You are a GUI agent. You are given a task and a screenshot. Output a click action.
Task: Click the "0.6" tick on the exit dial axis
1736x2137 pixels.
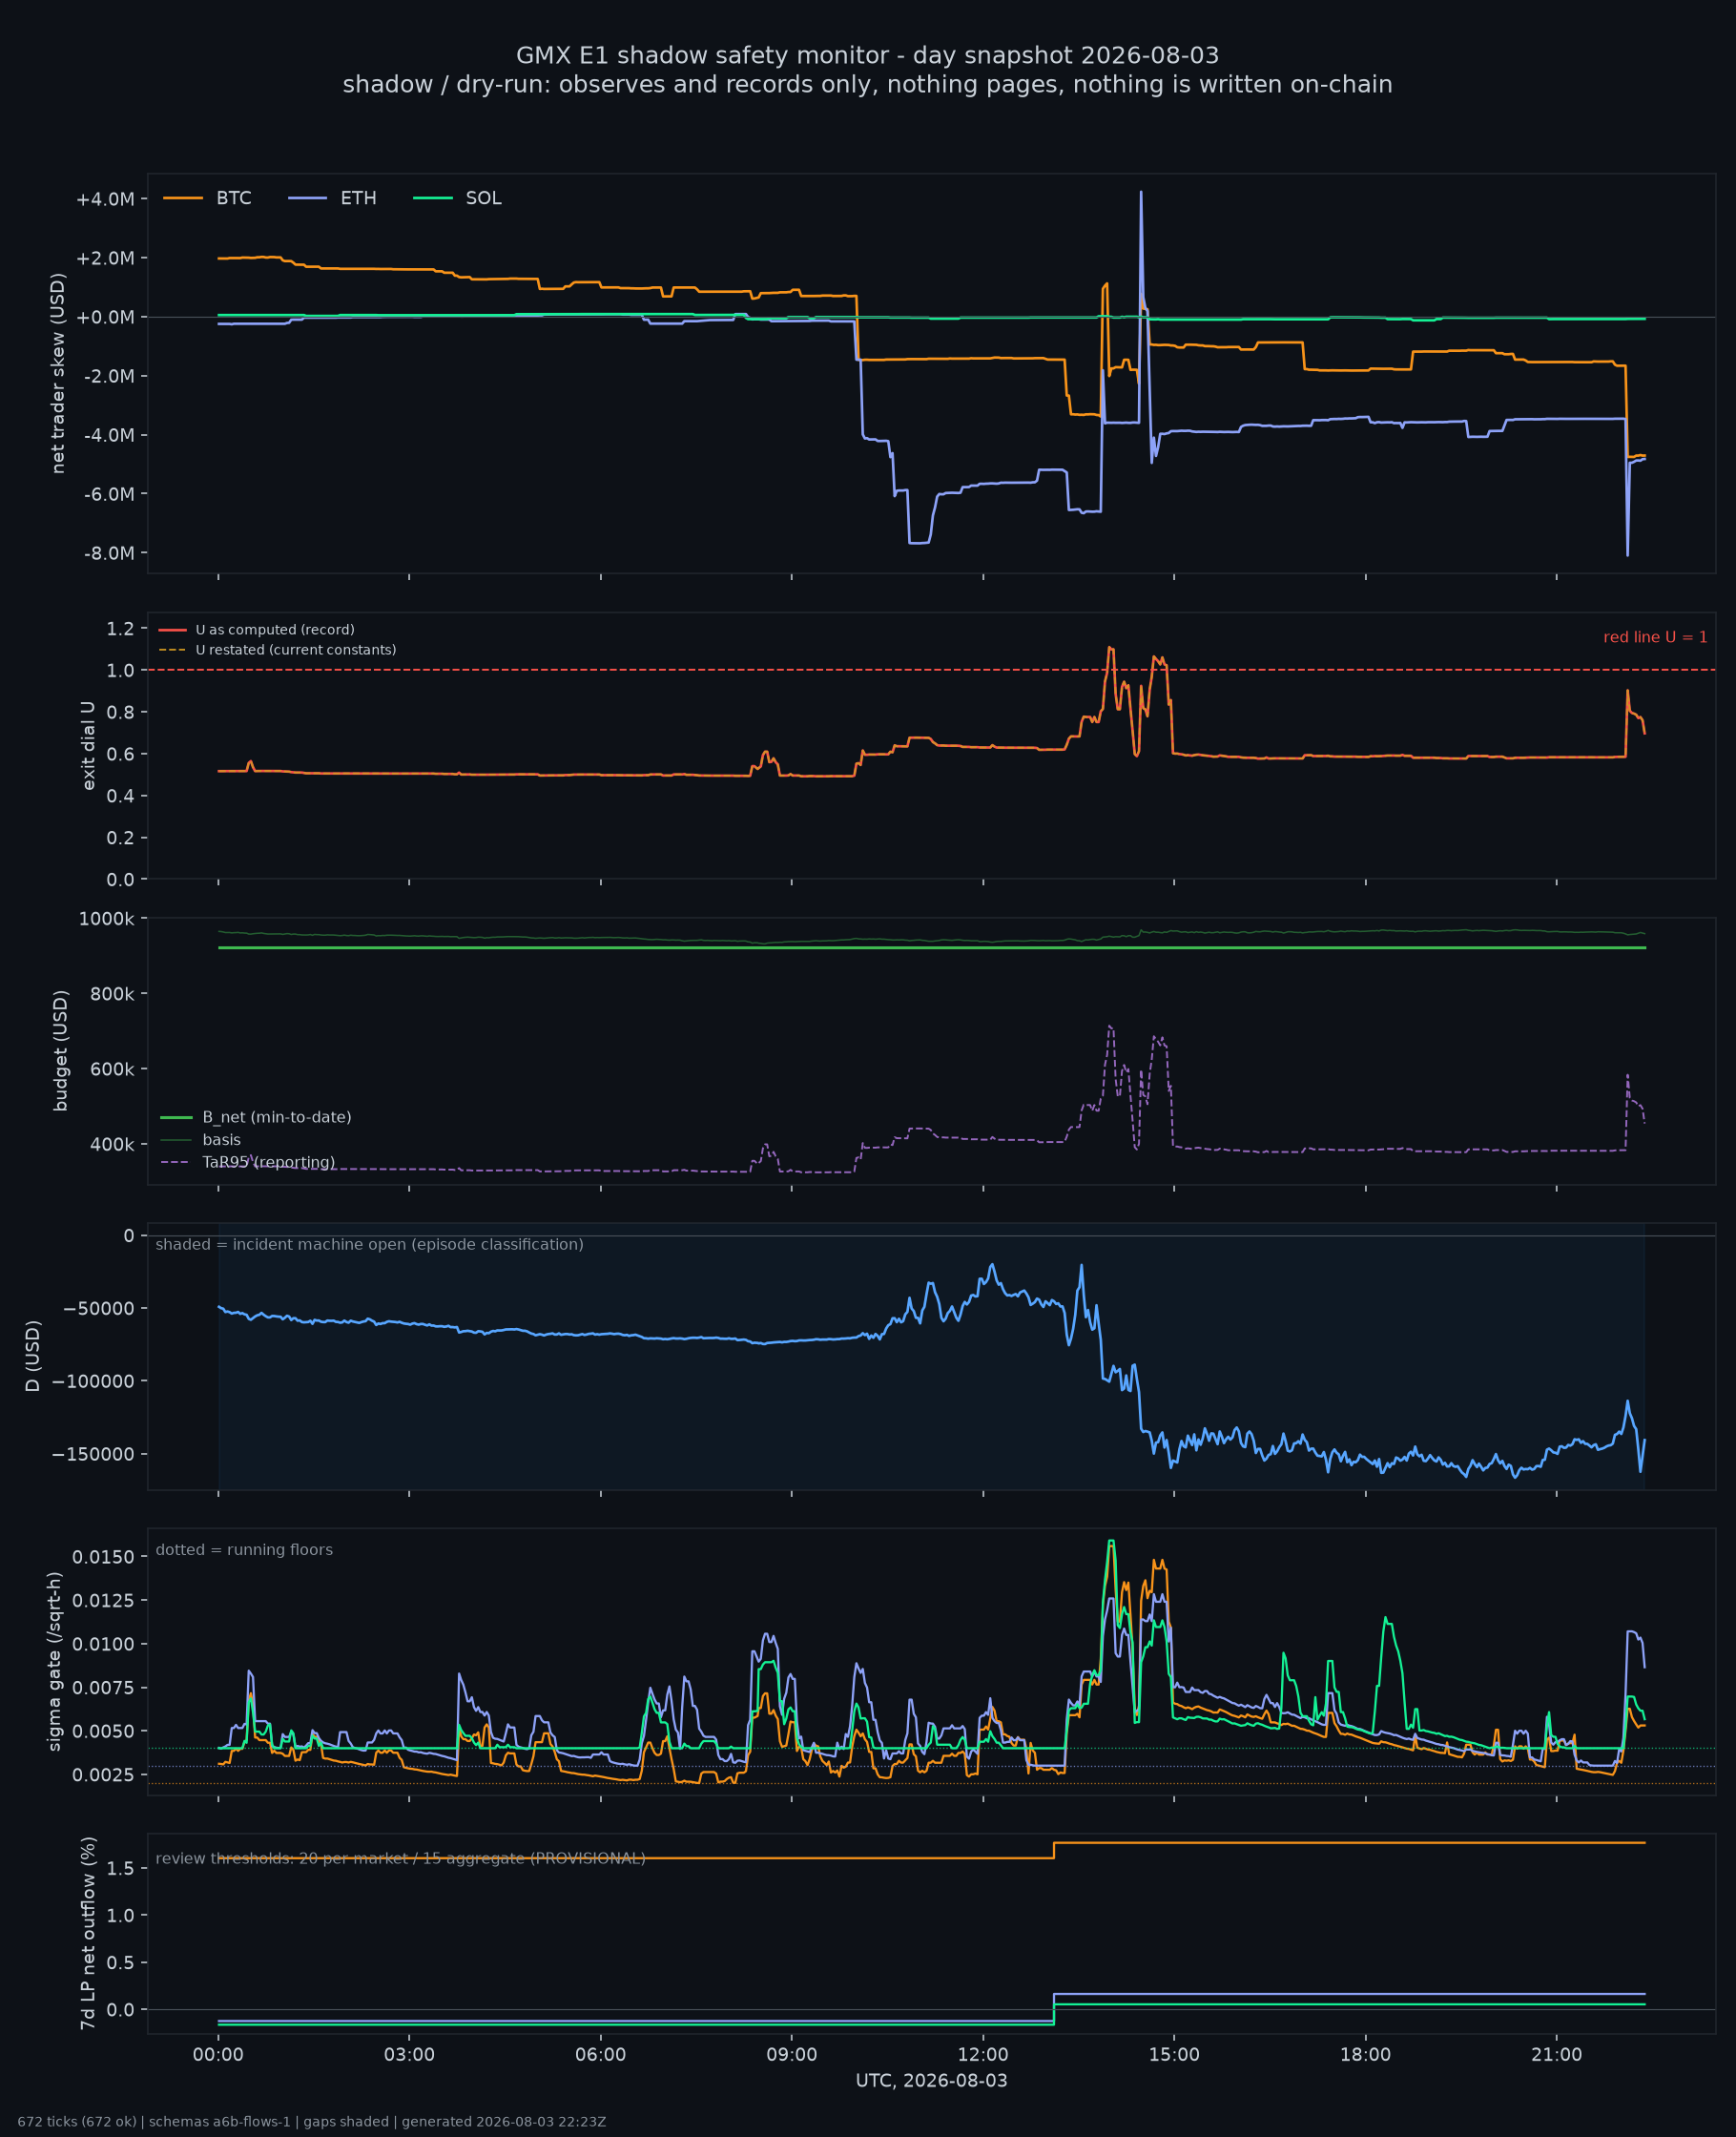[x=120, y=754]
